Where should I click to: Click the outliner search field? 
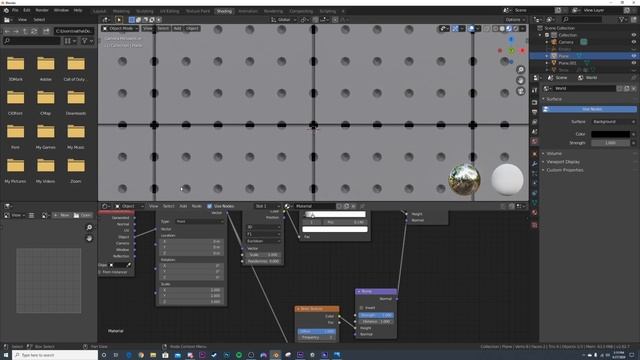click(x=581, y=20)
